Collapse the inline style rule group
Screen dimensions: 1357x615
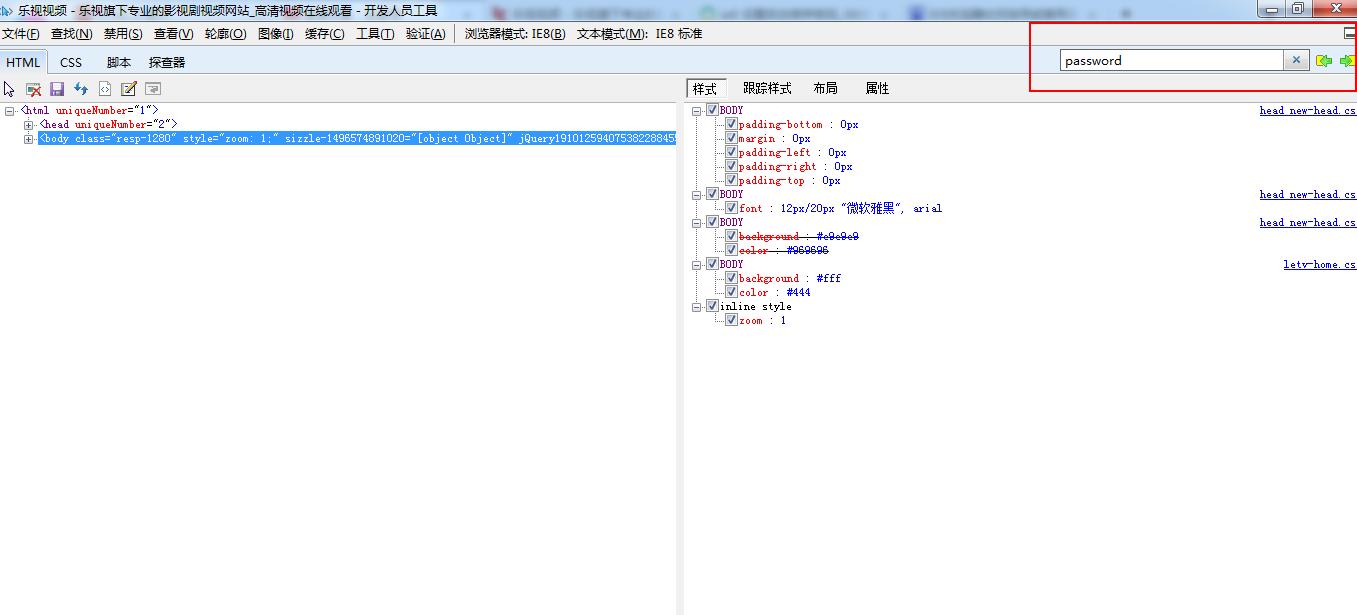pos(697,307)
